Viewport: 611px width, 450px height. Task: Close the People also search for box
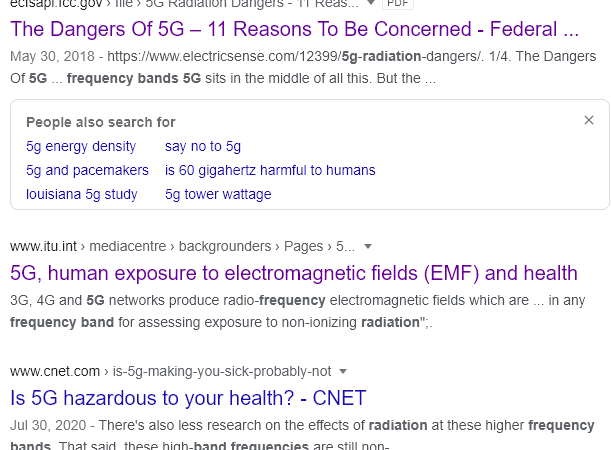tap(589, 120)
